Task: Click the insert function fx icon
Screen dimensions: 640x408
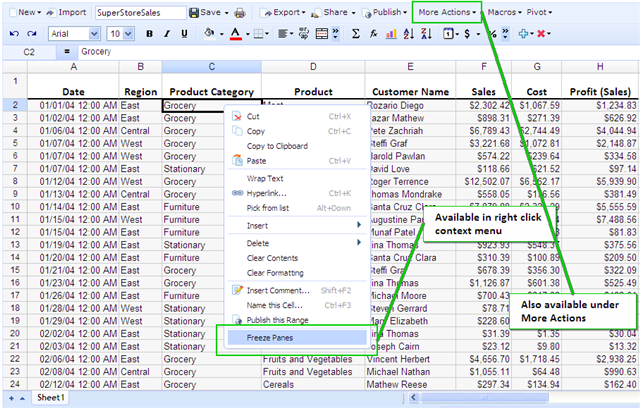Action: coord(373,33)
